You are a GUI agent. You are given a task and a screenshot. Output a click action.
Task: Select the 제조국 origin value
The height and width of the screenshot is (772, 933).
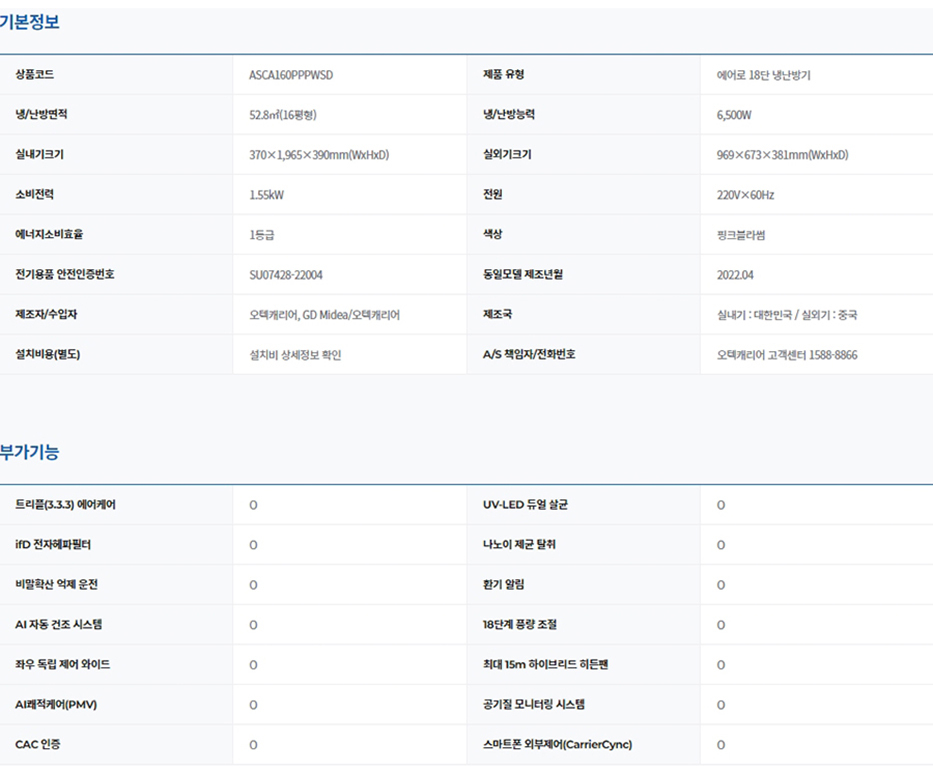(x=786, y=315)
